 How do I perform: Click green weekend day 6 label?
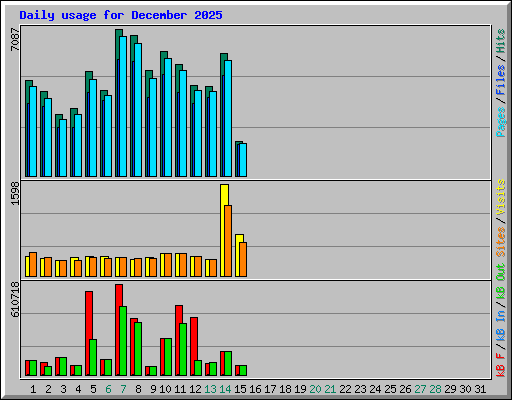pyautogui.click(x=108, y=389)
